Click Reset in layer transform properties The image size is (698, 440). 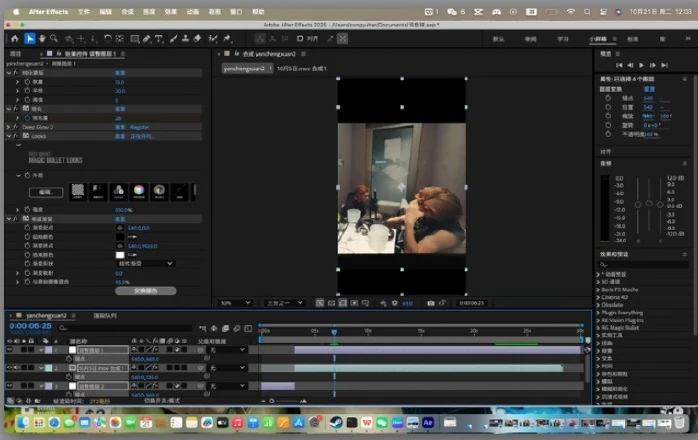649,89
